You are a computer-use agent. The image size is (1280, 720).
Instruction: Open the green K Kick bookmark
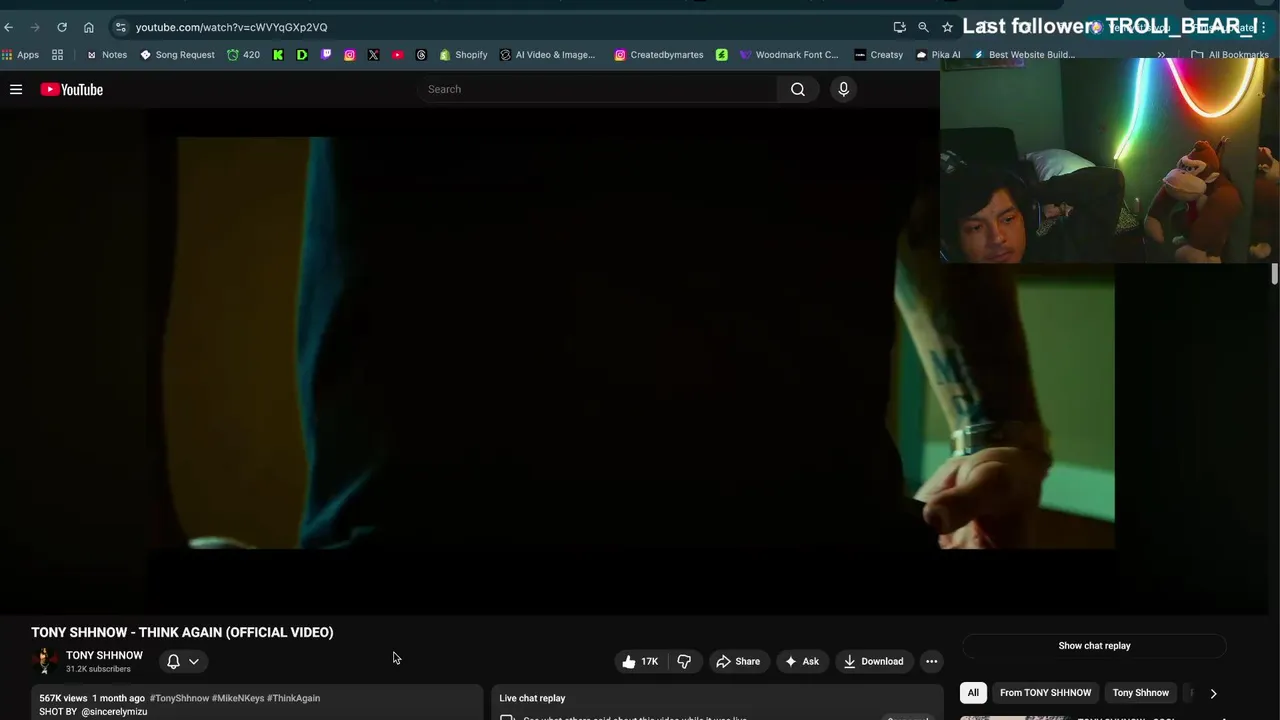(x=278, y=55)
